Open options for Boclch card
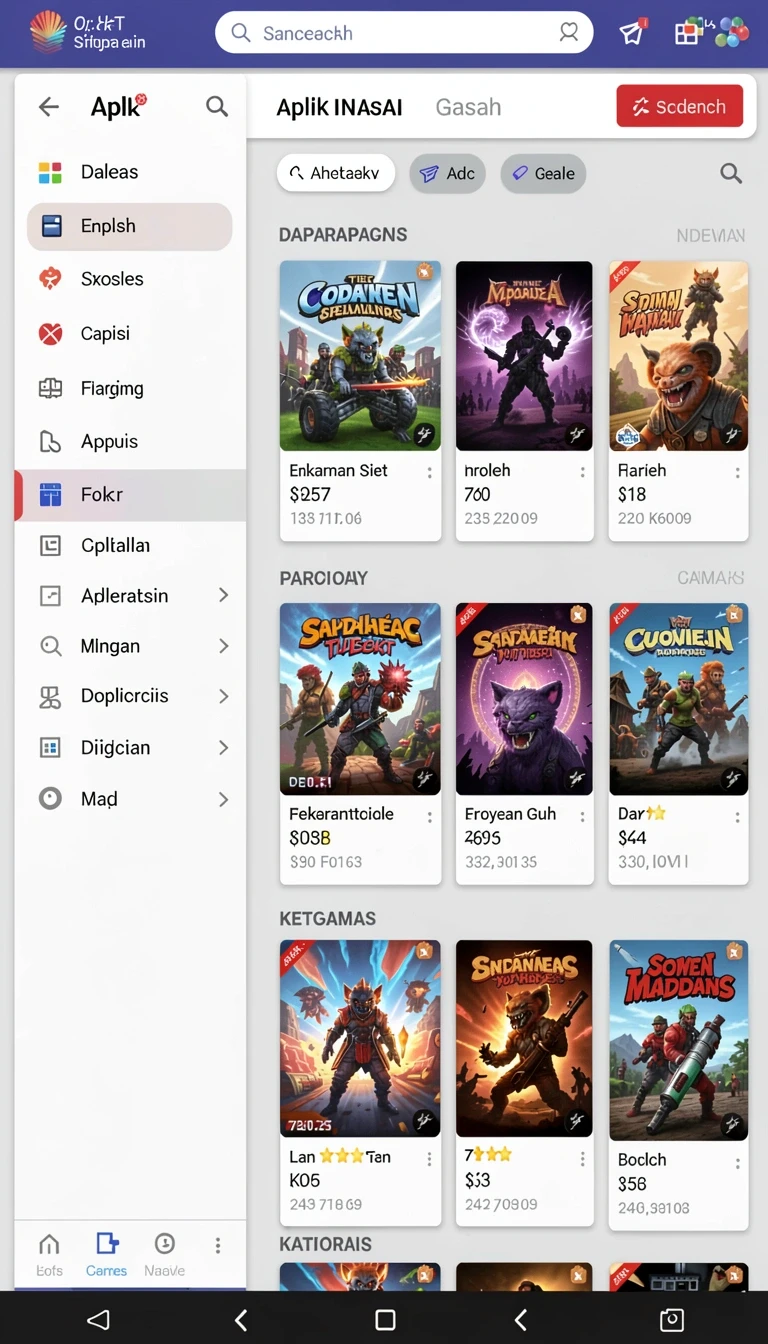The height and width of the screenshot is (1344, 768). coord(738,1163)
